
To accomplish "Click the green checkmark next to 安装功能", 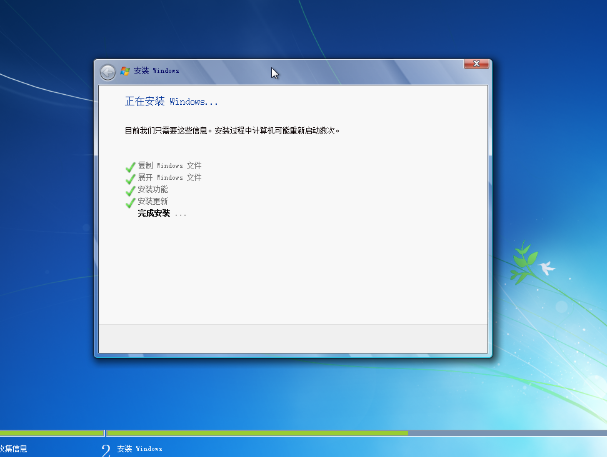I will pos(130,190).
